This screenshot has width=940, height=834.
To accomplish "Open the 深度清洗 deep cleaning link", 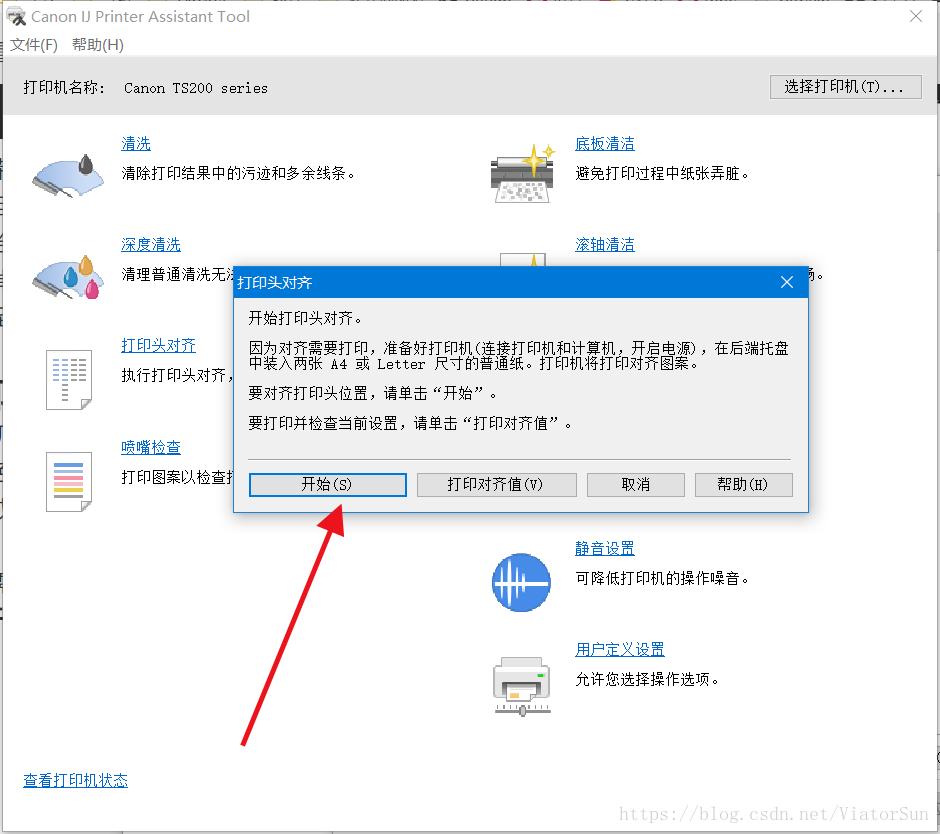I will pyautogui.click(x=150, y=245).
